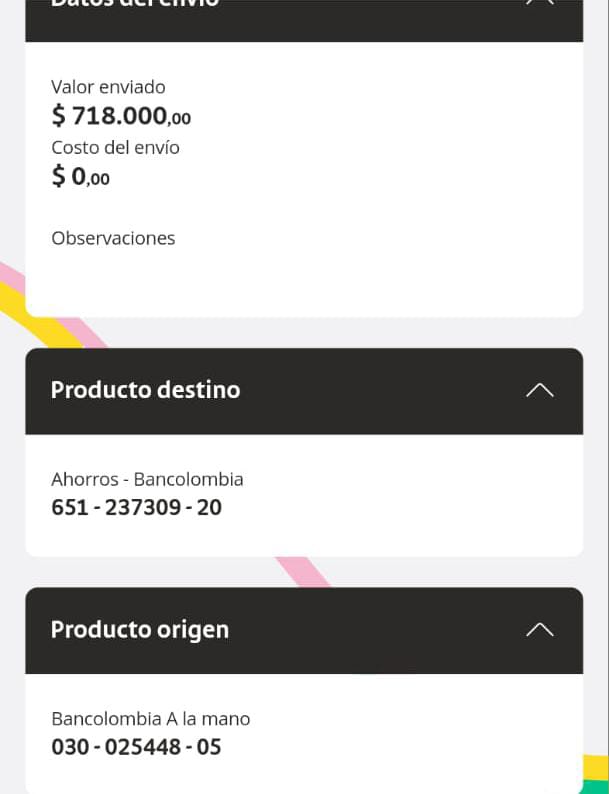The width and height of the screenshot is (609, 794).
Task: Tap the Observaciones label
Action: click(x=113, y=238)
